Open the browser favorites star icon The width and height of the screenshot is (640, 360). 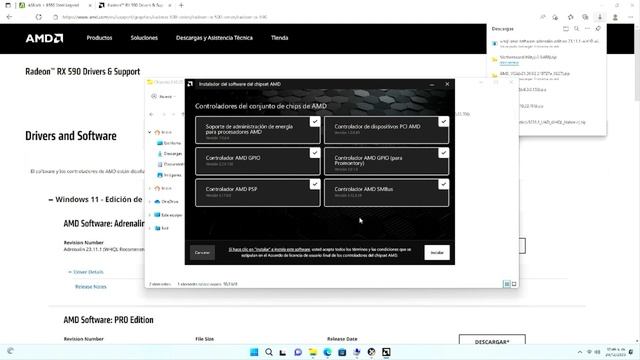click(570, 17)
